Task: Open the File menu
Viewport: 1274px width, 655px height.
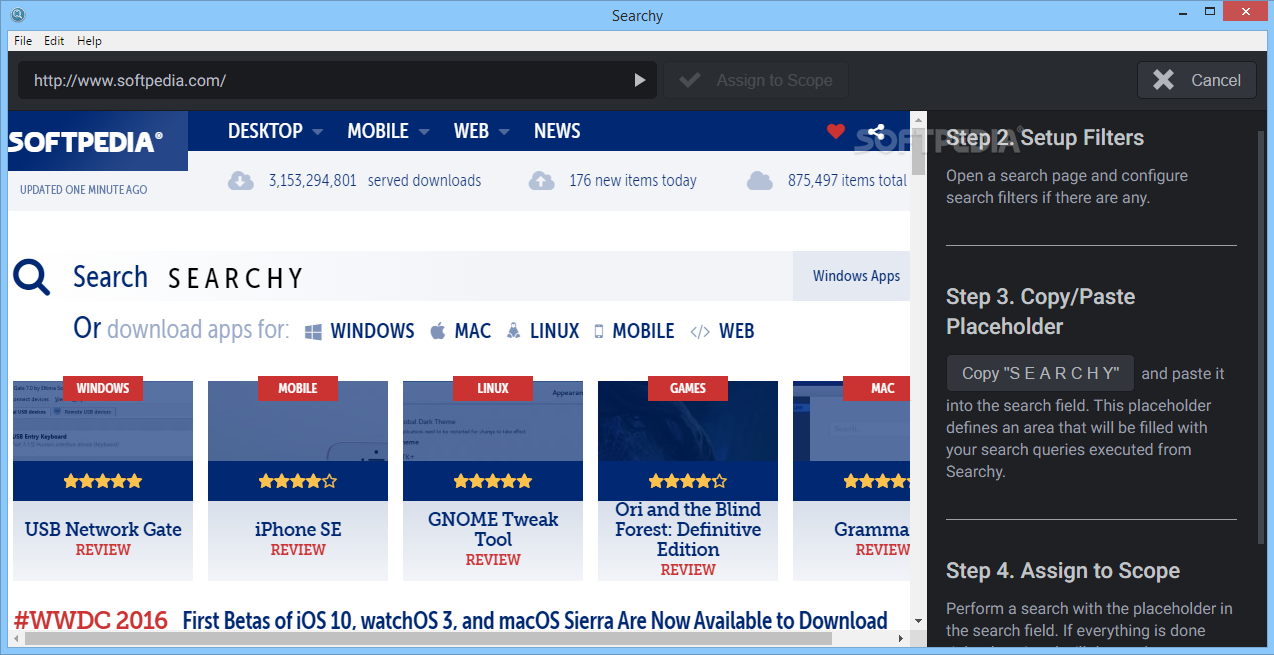Action: tap(23, 41)
